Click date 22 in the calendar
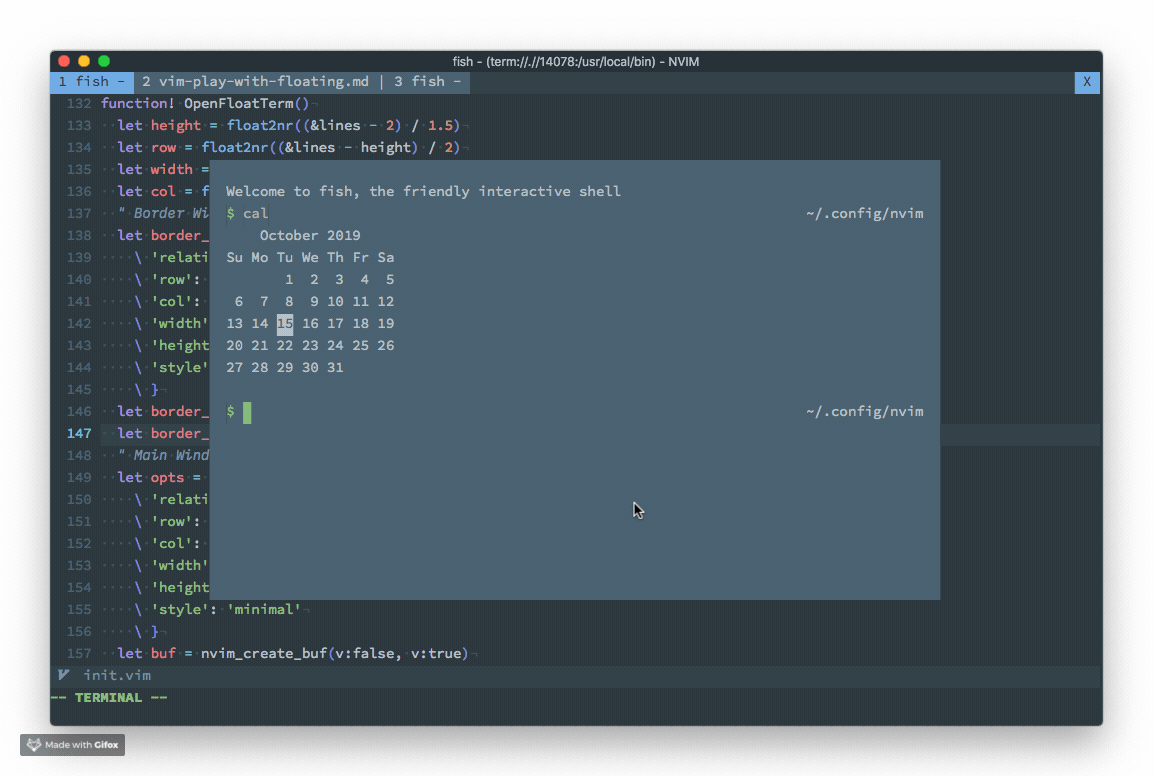 [x=285, y=345]
